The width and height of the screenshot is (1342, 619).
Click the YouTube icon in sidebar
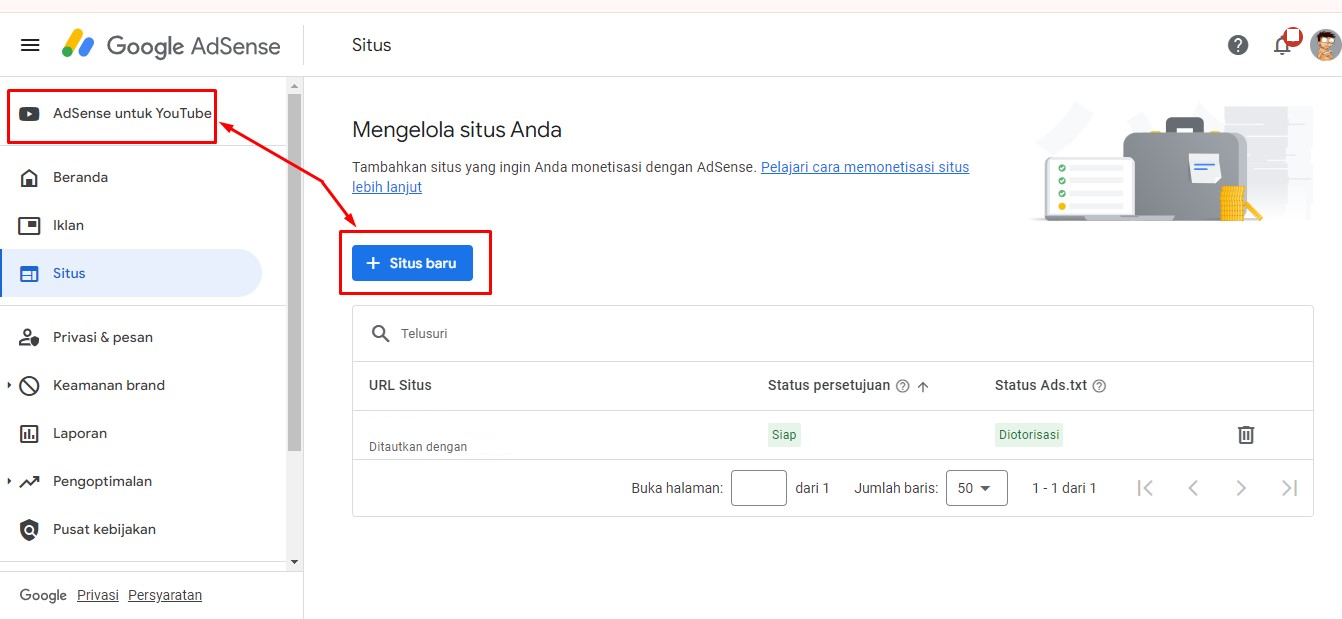30,114
